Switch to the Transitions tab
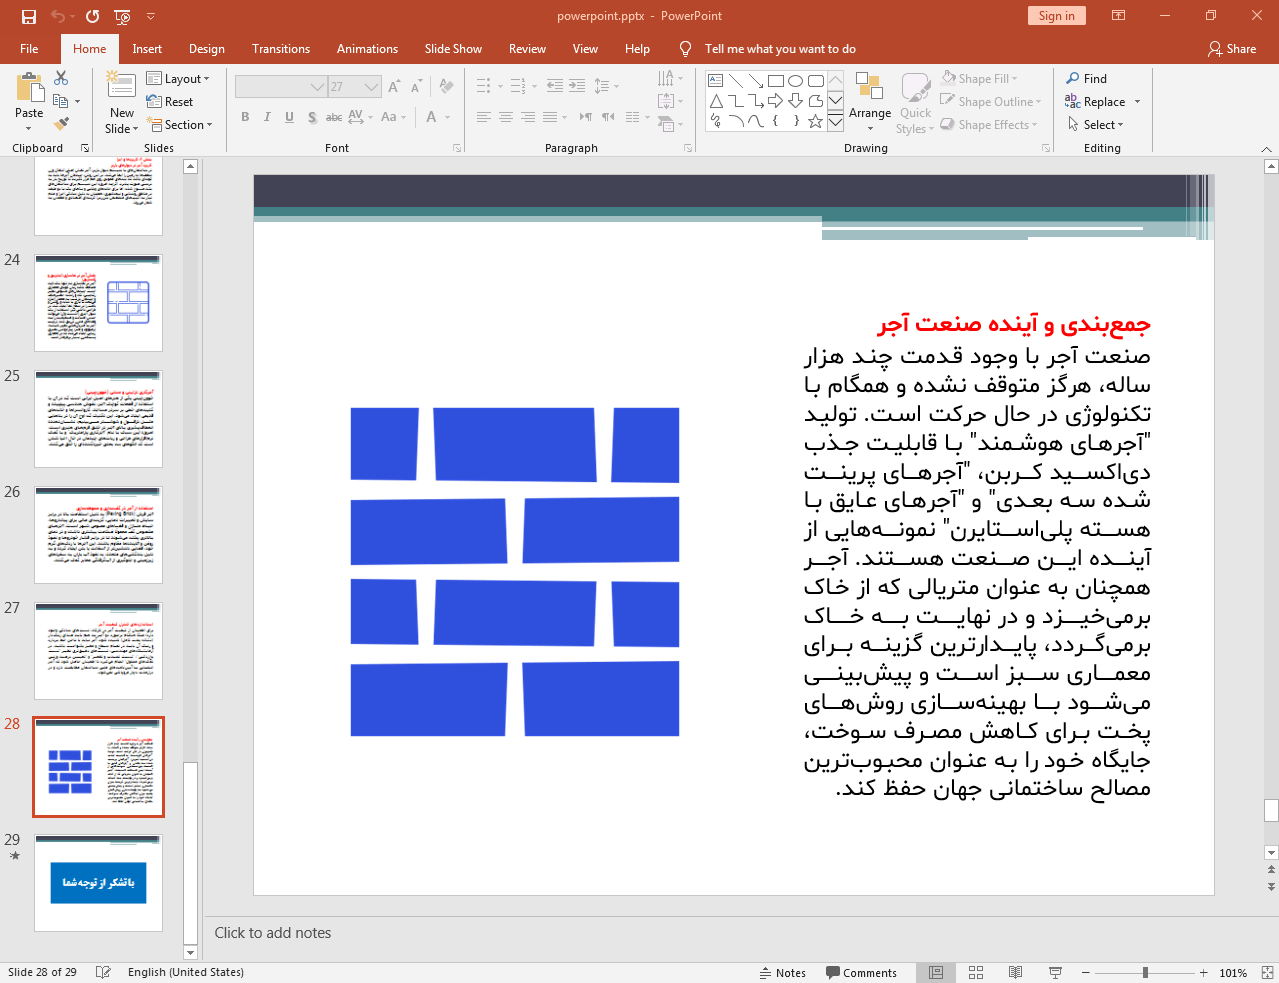1279x983 pixels. [x=281, y=48]
